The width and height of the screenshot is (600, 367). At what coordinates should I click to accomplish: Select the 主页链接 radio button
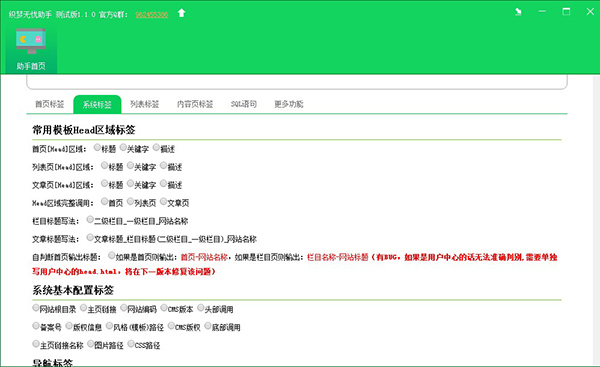(x=83, y=308)
